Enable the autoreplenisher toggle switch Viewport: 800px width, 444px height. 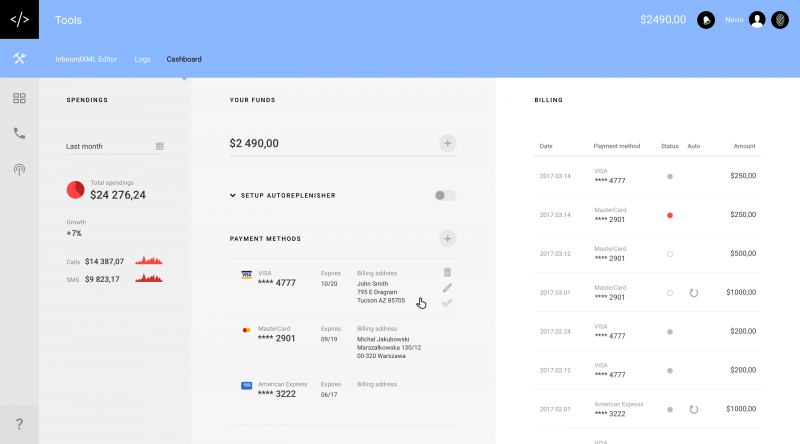(x=445, y=195)
